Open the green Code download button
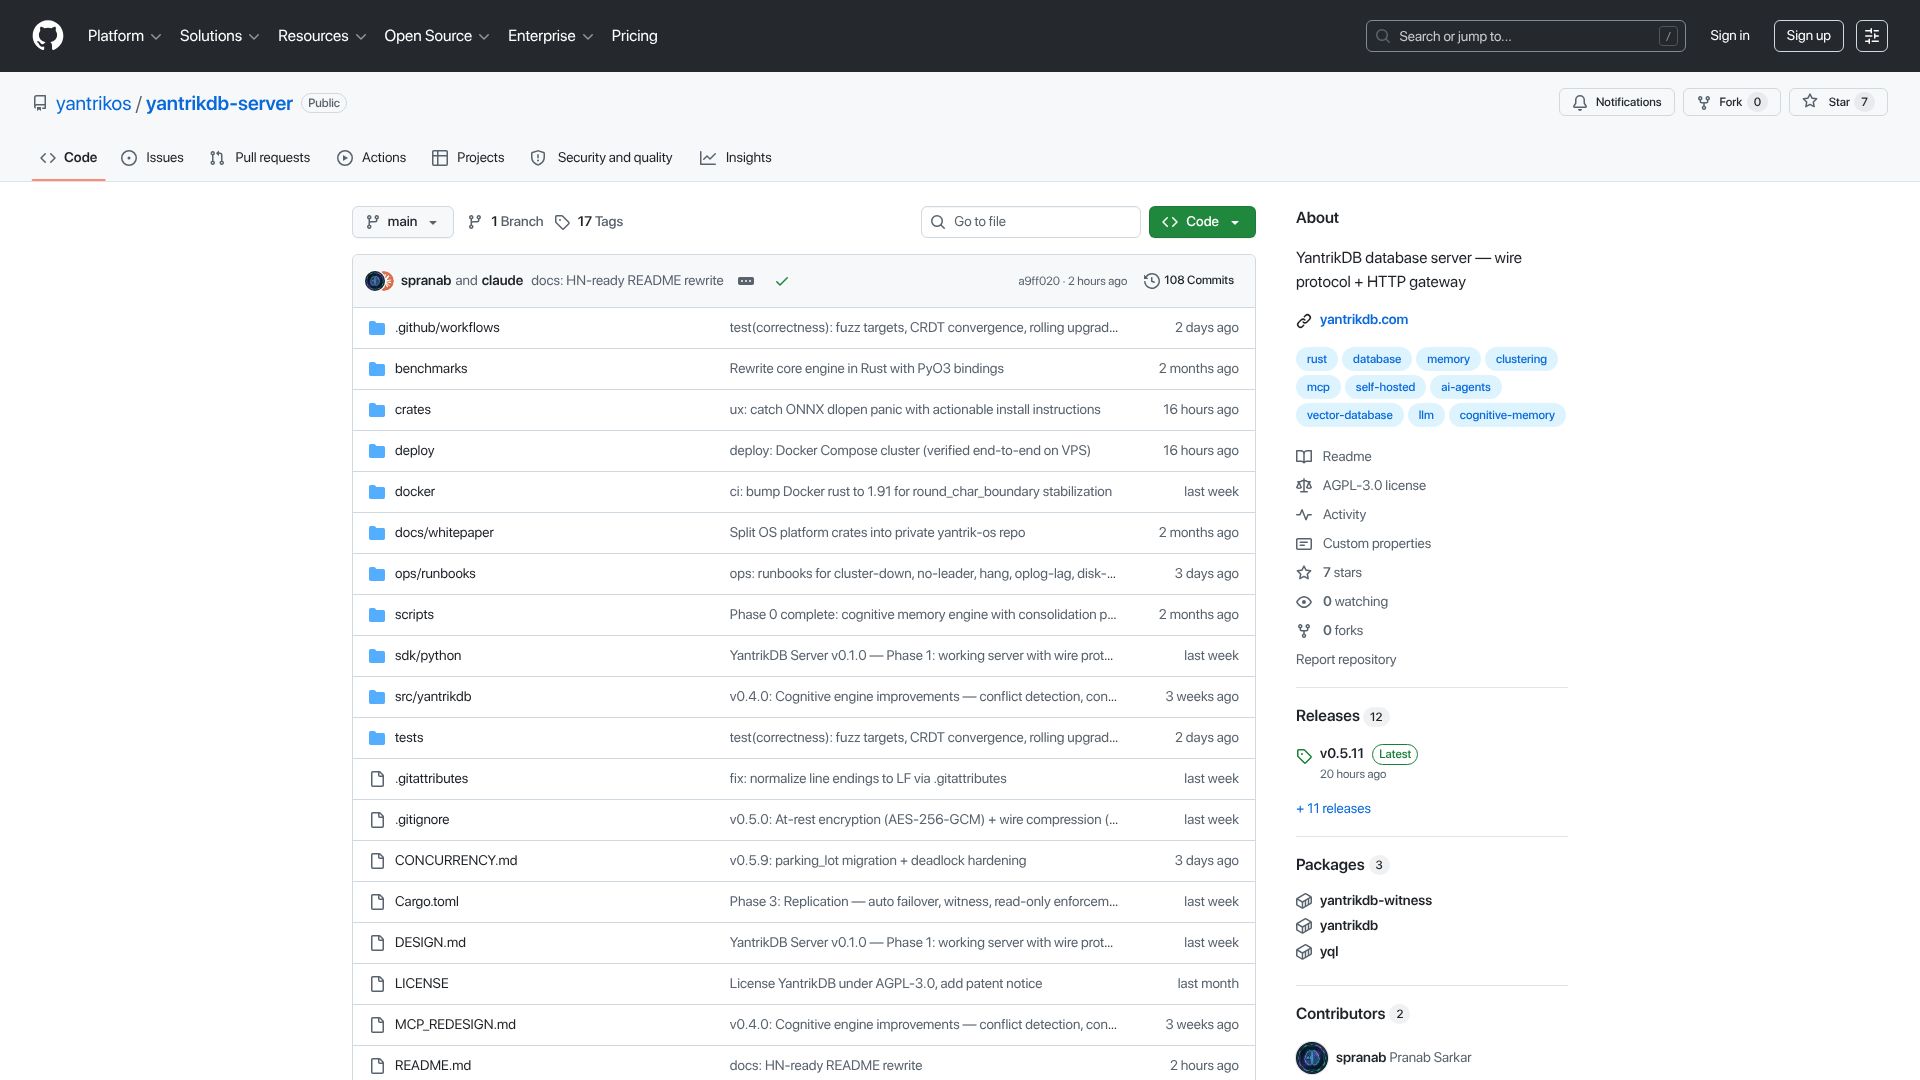Screen dimensions: 1920x1080 click(1202, 222)
